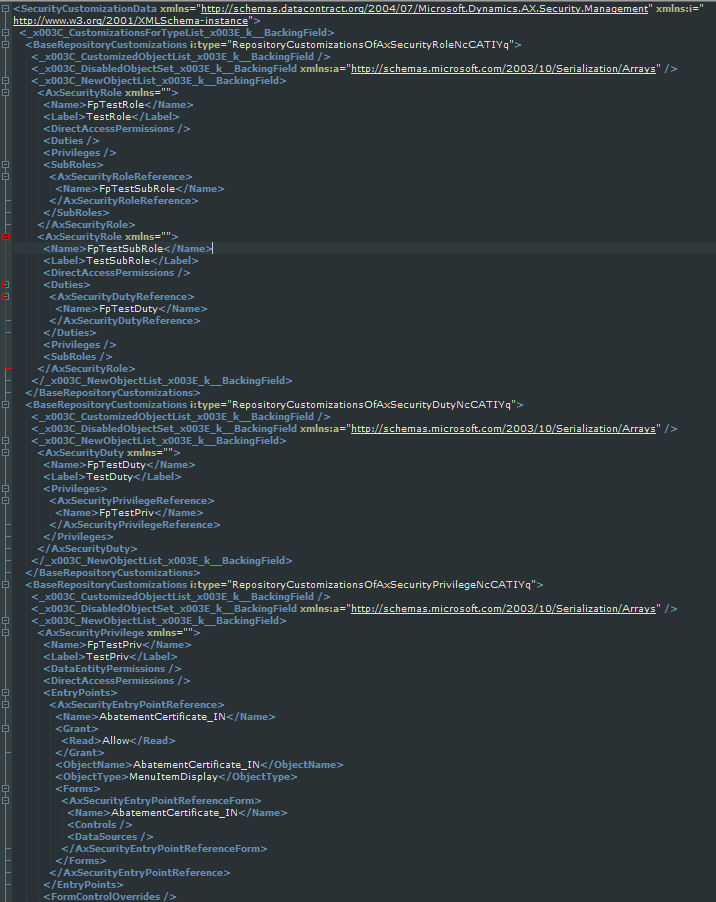Click FpTestDuty inside AxSecurityDutyReference
The width and height of the screenshot is (716, 902).
(128, 309)
